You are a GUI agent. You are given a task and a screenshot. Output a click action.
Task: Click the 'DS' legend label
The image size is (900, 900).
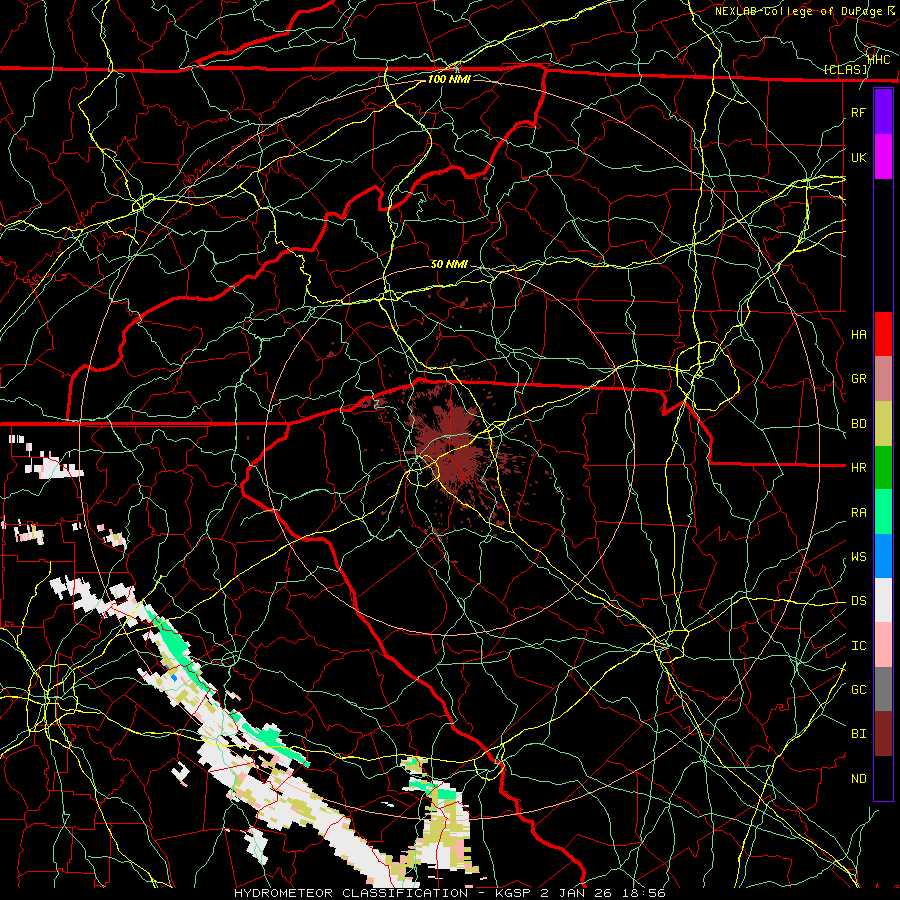[858, 601]
